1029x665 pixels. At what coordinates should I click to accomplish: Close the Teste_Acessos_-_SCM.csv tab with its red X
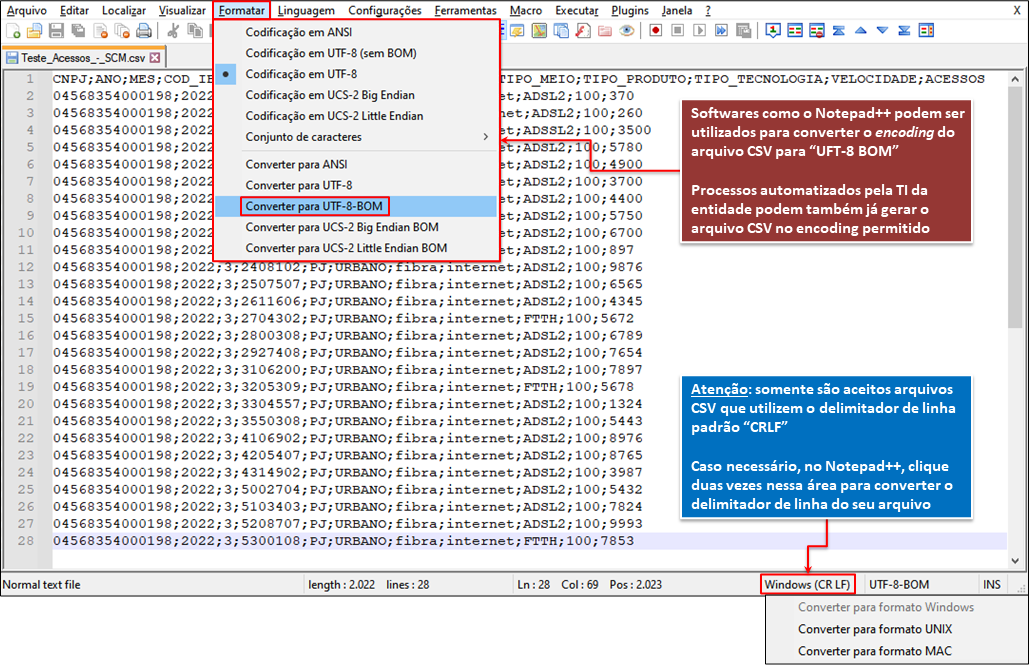[155, 58]
